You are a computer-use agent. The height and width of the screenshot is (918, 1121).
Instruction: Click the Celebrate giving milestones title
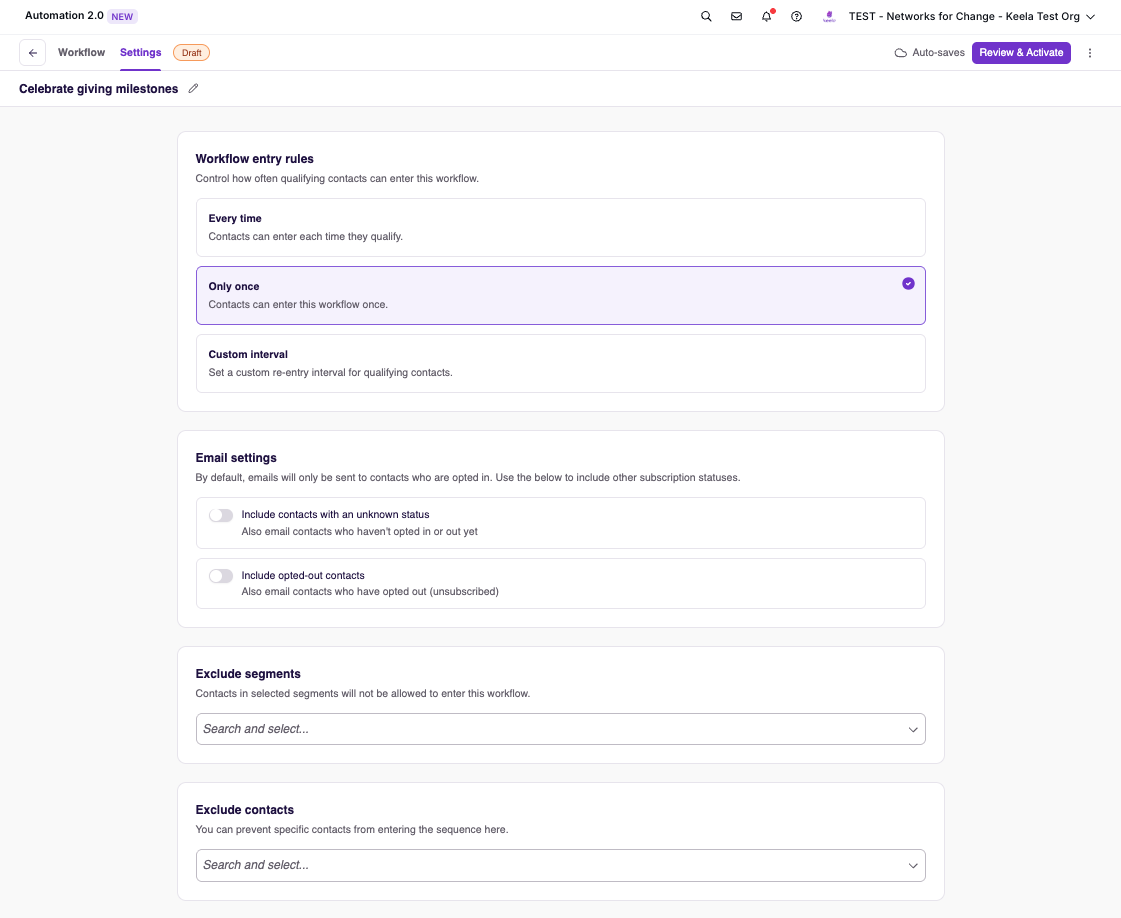(99, 89)
